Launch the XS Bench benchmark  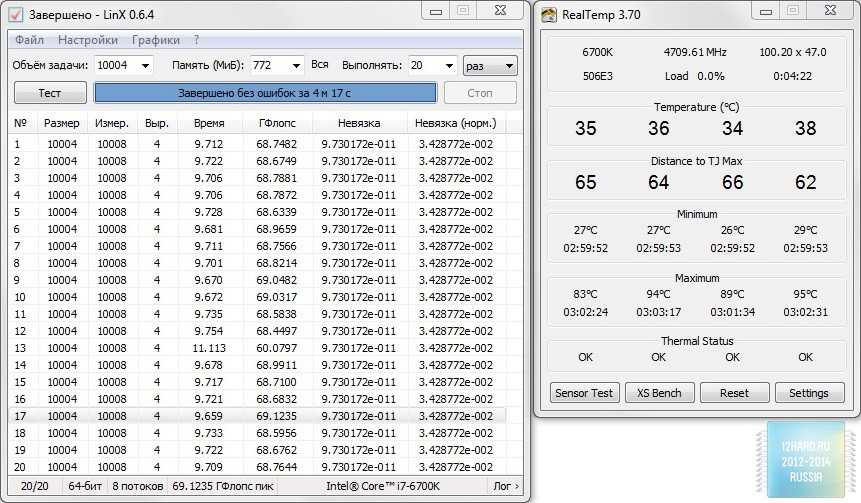[659, 393]
